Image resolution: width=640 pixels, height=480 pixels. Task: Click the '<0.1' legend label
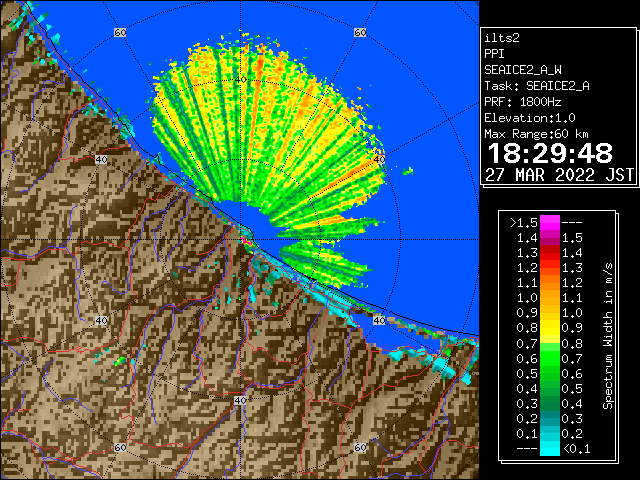click(576, 449)
